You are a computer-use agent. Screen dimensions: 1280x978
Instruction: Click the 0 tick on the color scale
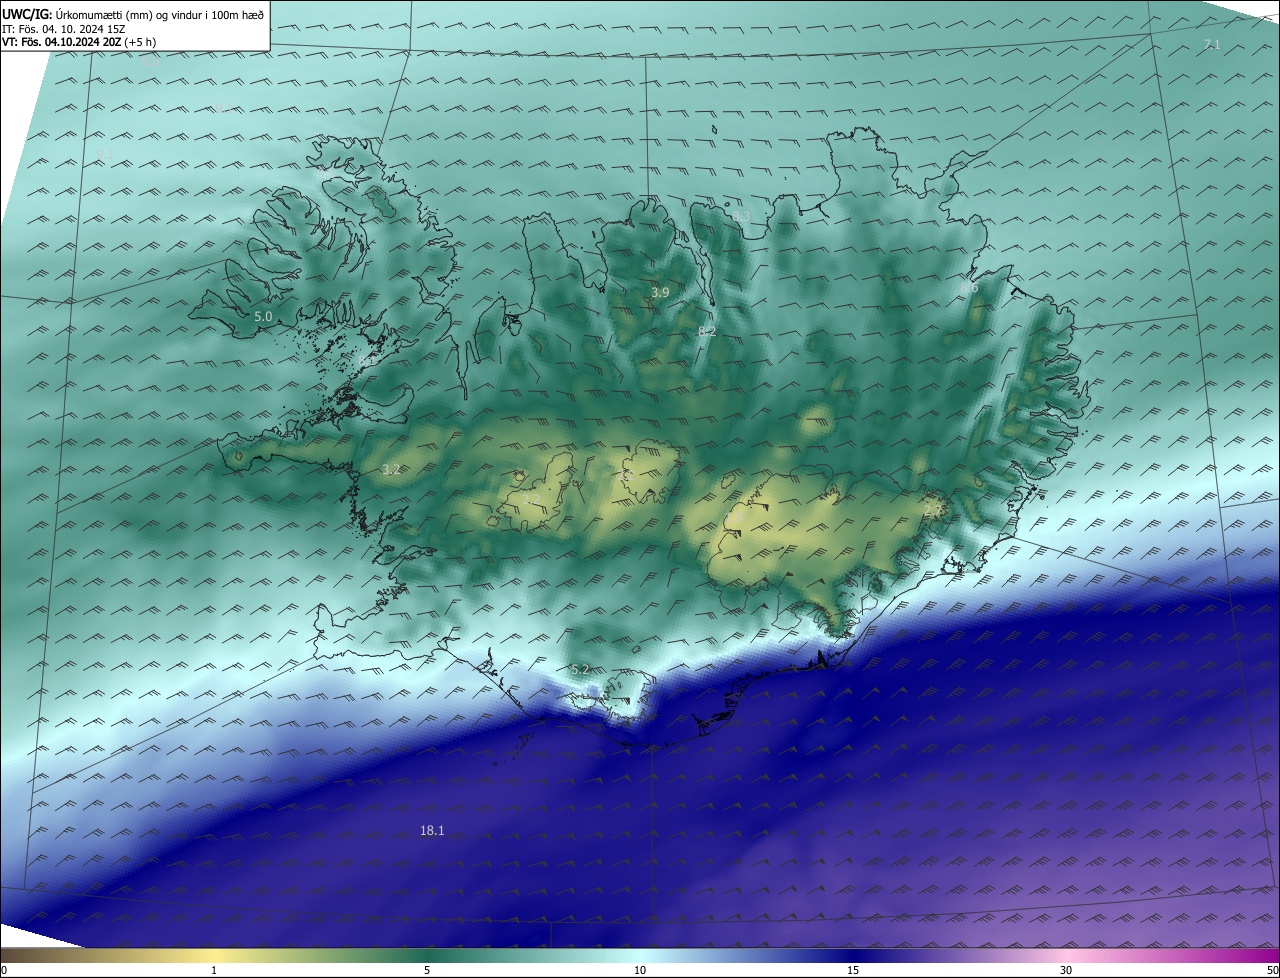4,970
